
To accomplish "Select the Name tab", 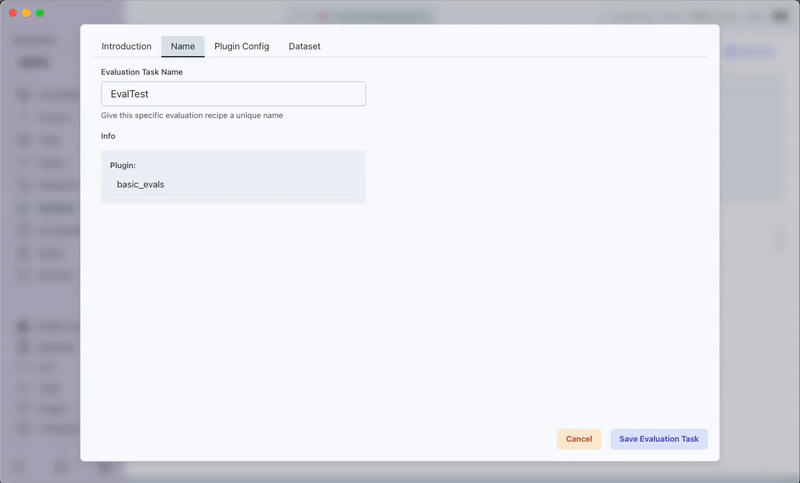I will (x=183, y=46).
